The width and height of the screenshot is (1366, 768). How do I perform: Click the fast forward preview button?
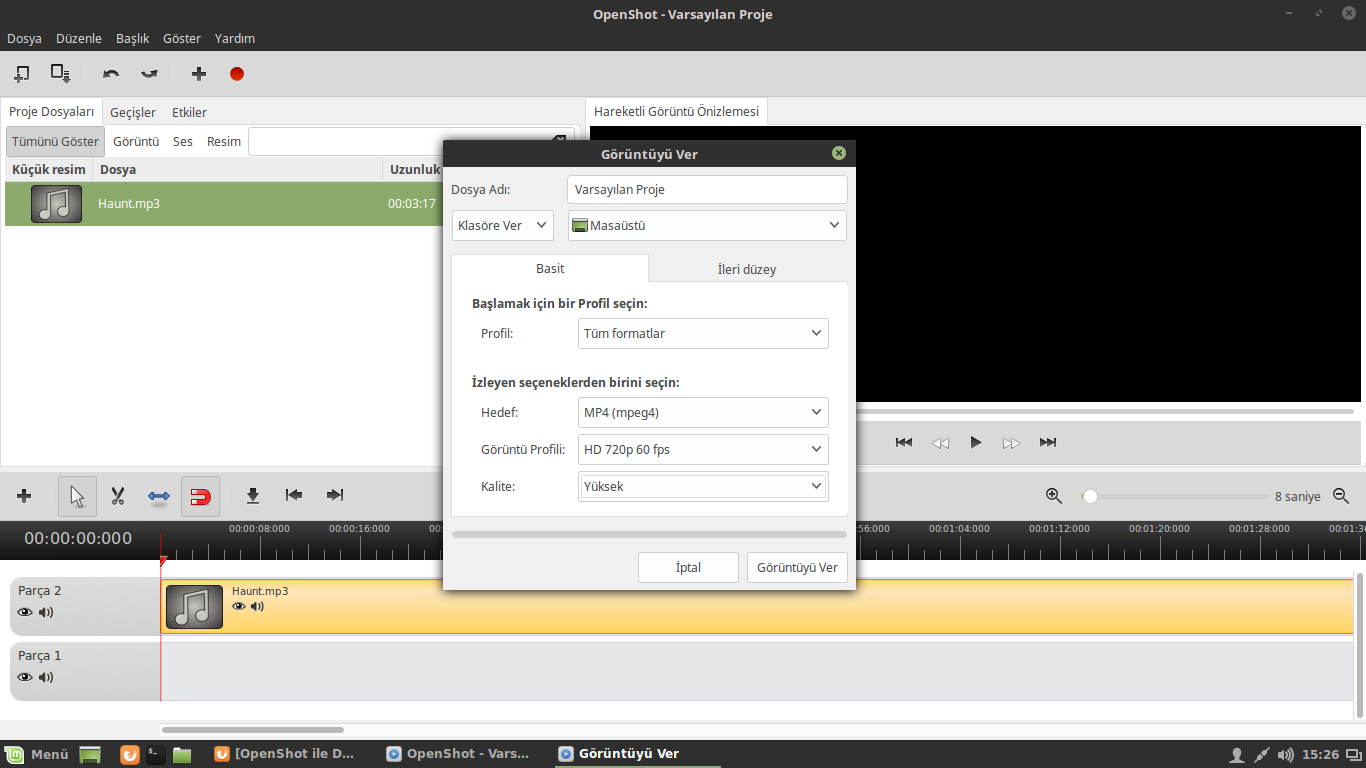1012,442
